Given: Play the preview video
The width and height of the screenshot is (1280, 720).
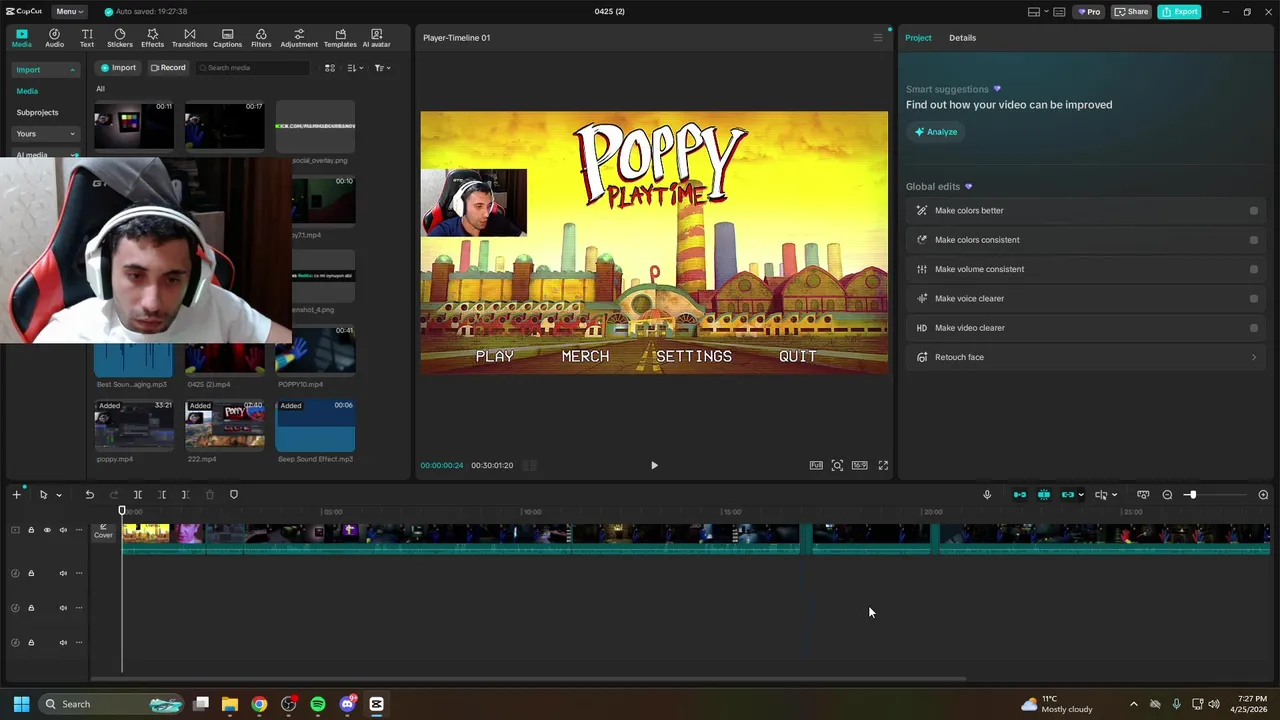Looking at the screenshot, I should (x=654, y=465).
